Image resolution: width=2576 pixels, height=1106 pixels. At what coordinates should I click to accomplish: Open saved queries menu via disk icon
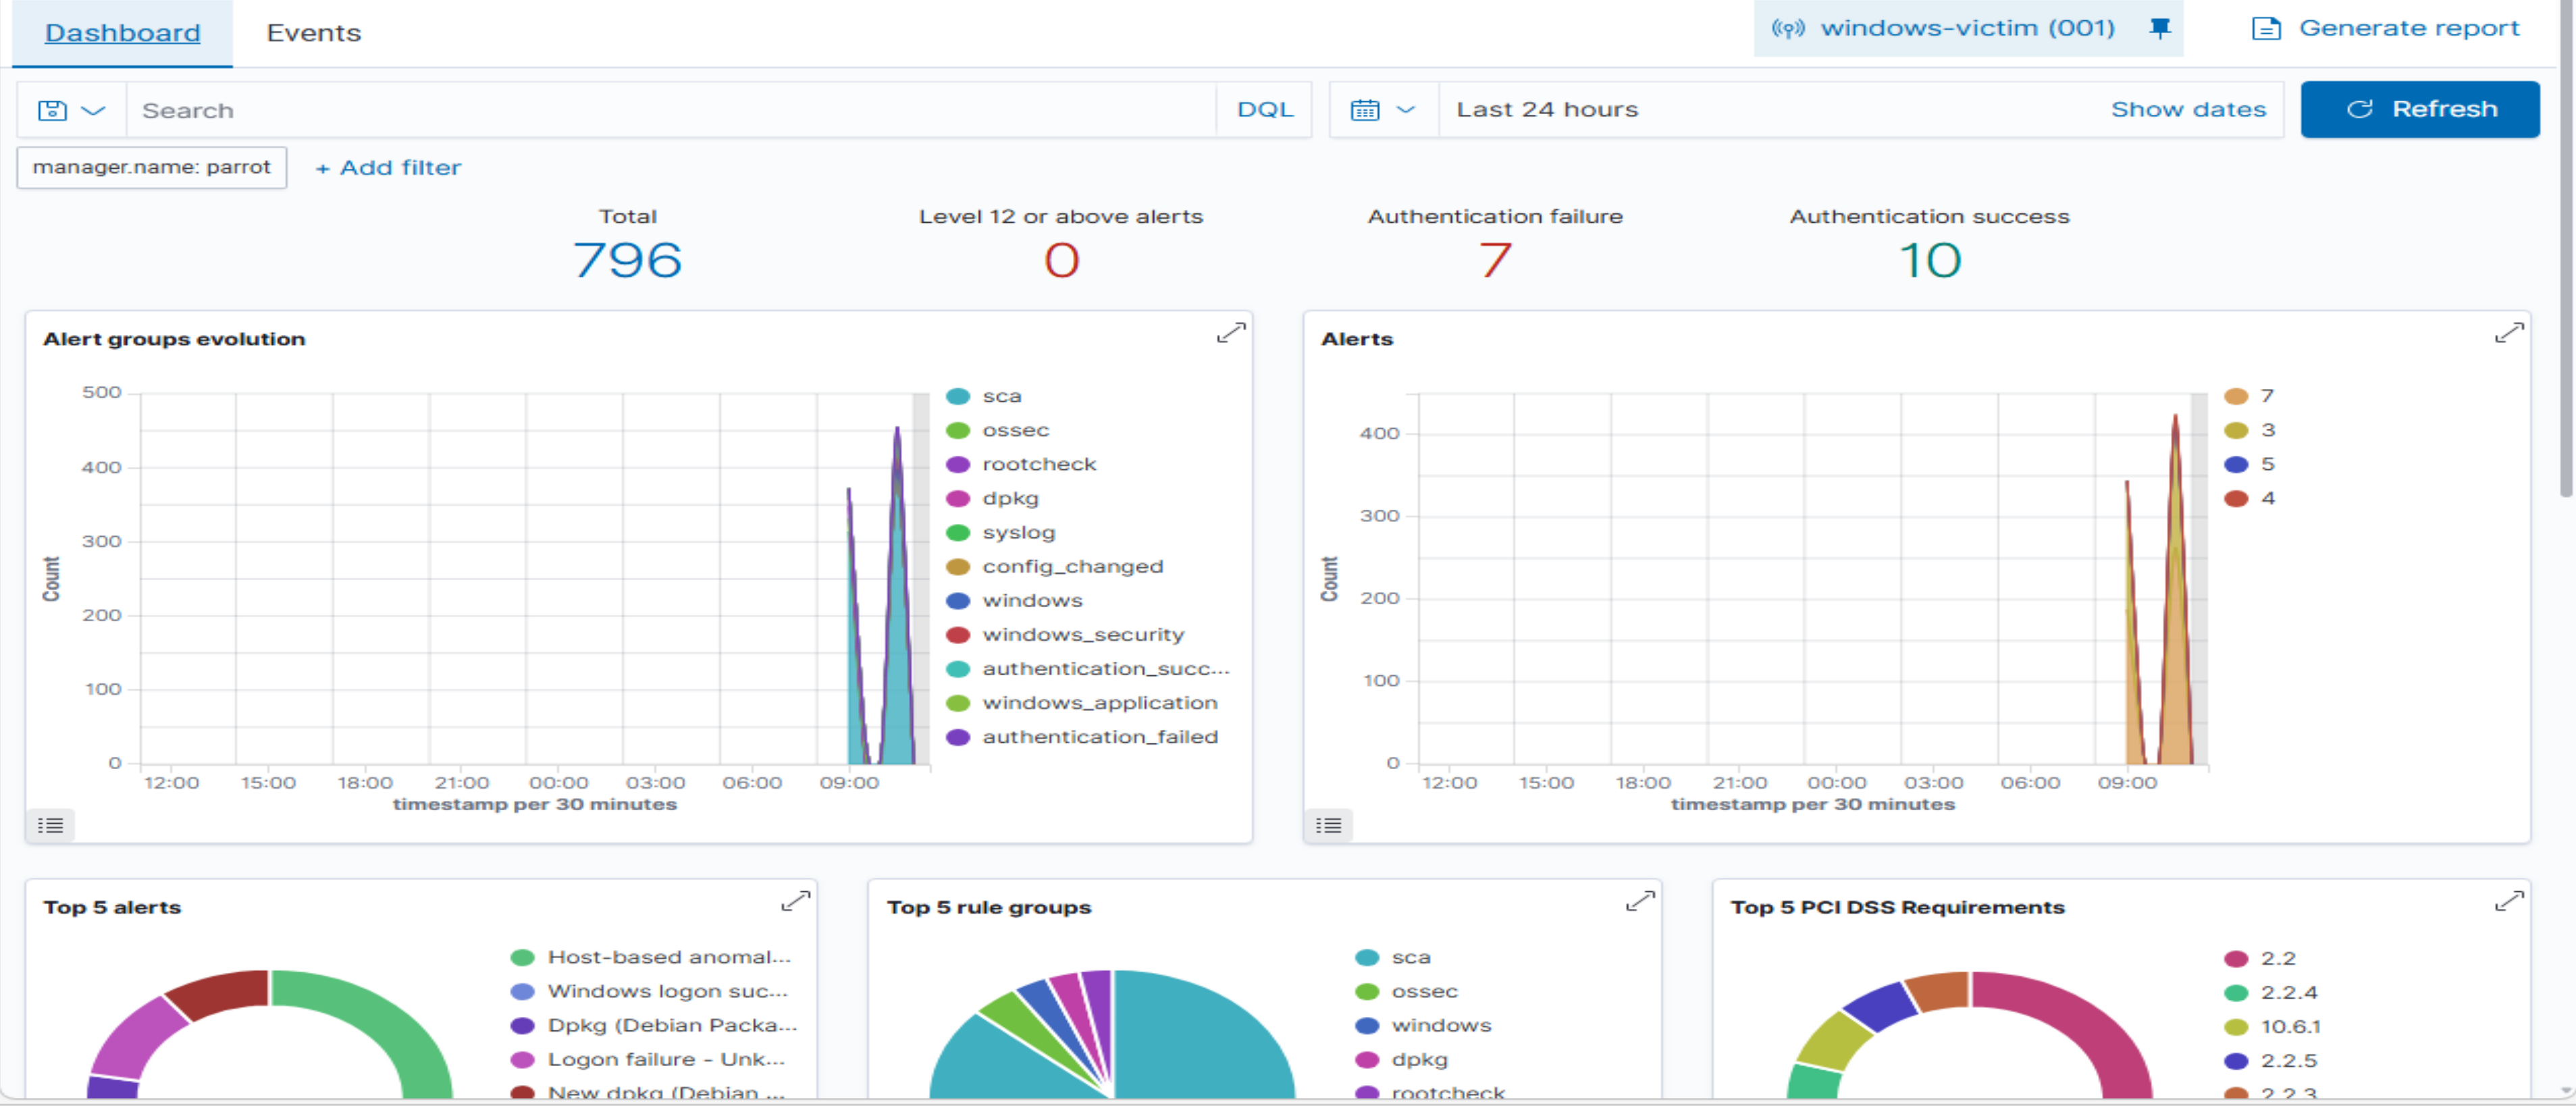[x=71, y=110]
